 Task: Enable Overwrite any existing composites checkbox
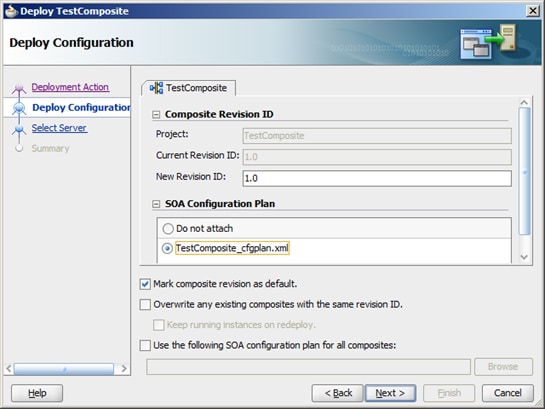pyautogui.click(x=145, y=304)
